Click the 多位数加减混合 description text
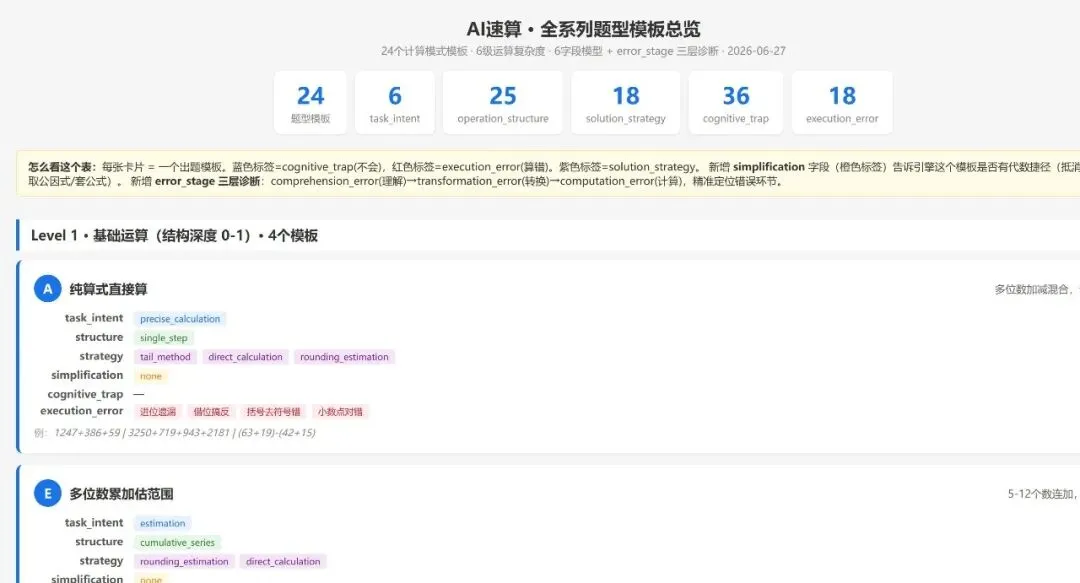Viewport: 1080px width, 583px height. coord(1037,289)
